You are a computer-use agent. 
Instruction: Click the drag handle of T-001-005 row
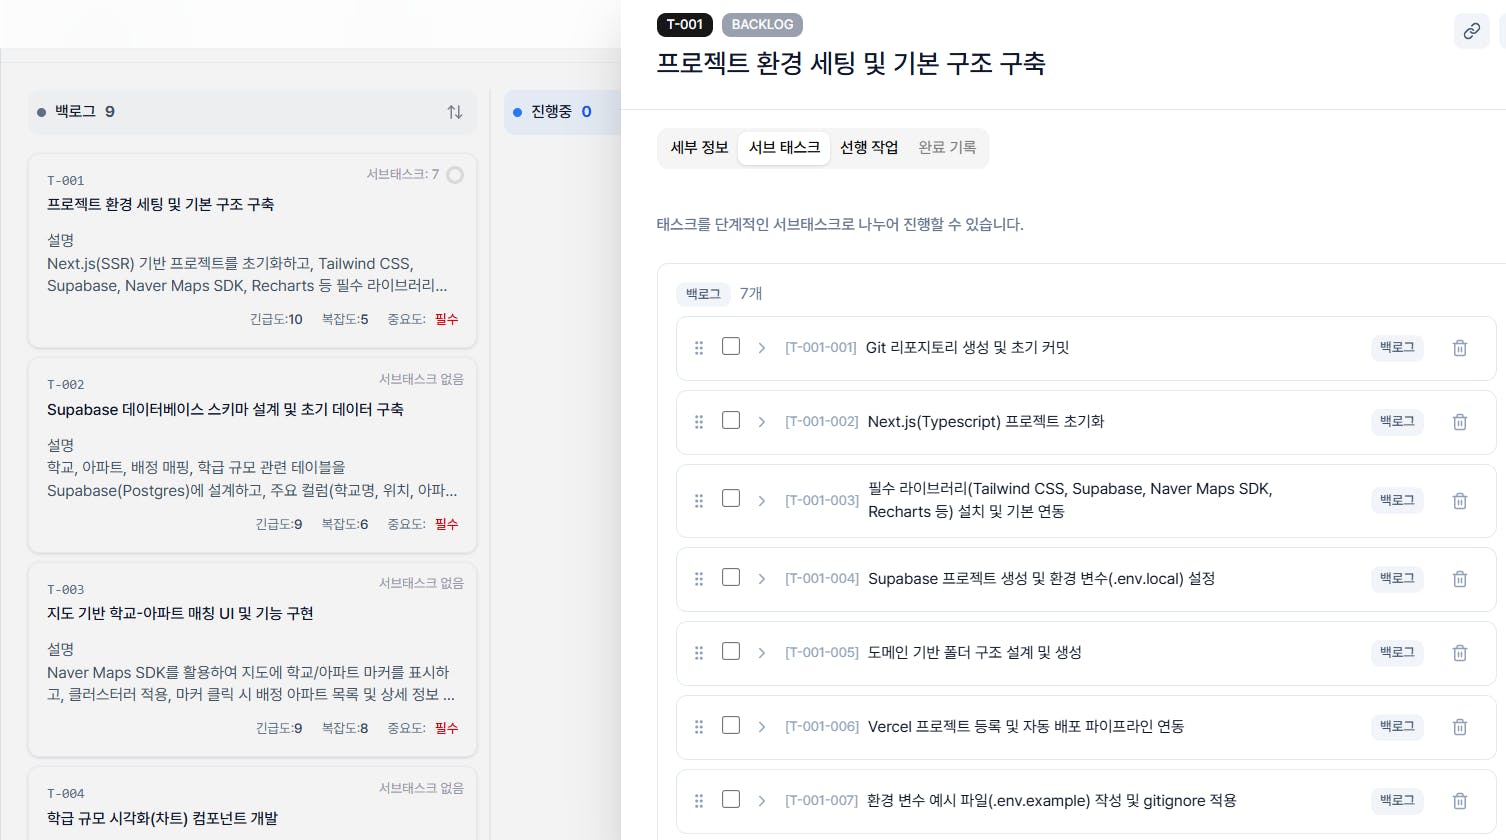click(x=699, y=652)
